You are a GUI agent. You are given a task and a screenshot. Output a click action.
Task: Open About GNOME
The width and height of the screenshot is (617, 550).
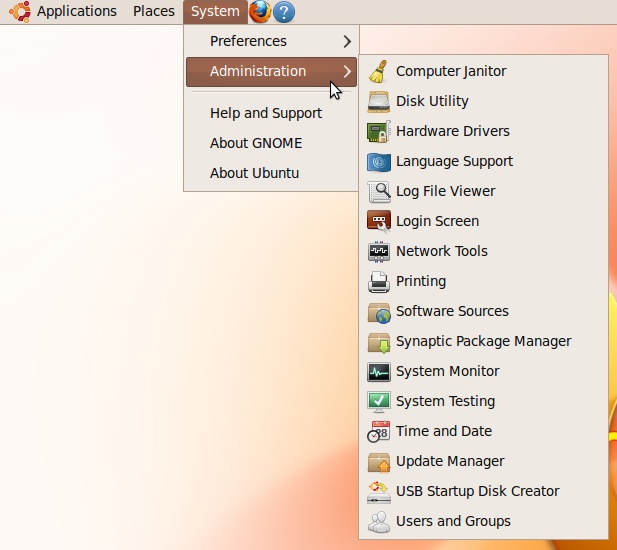point(271,143)
